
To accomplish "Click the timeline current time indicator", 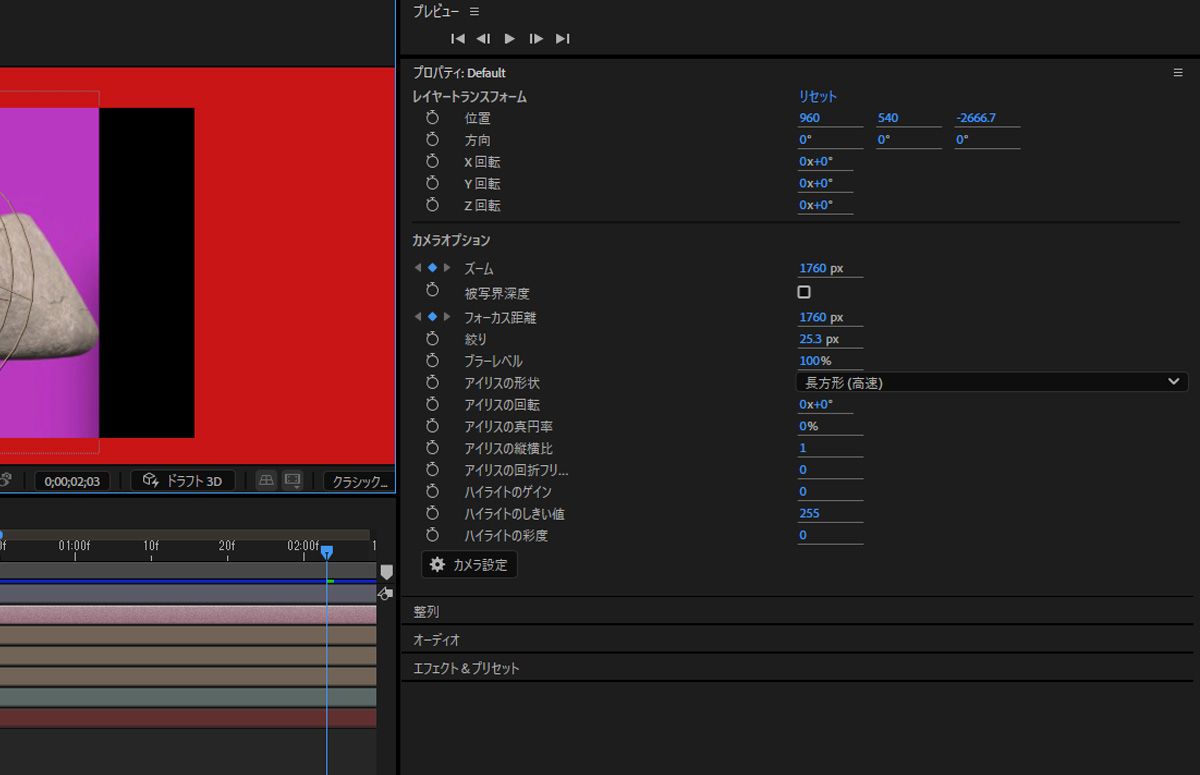I will tap(326, 551).
